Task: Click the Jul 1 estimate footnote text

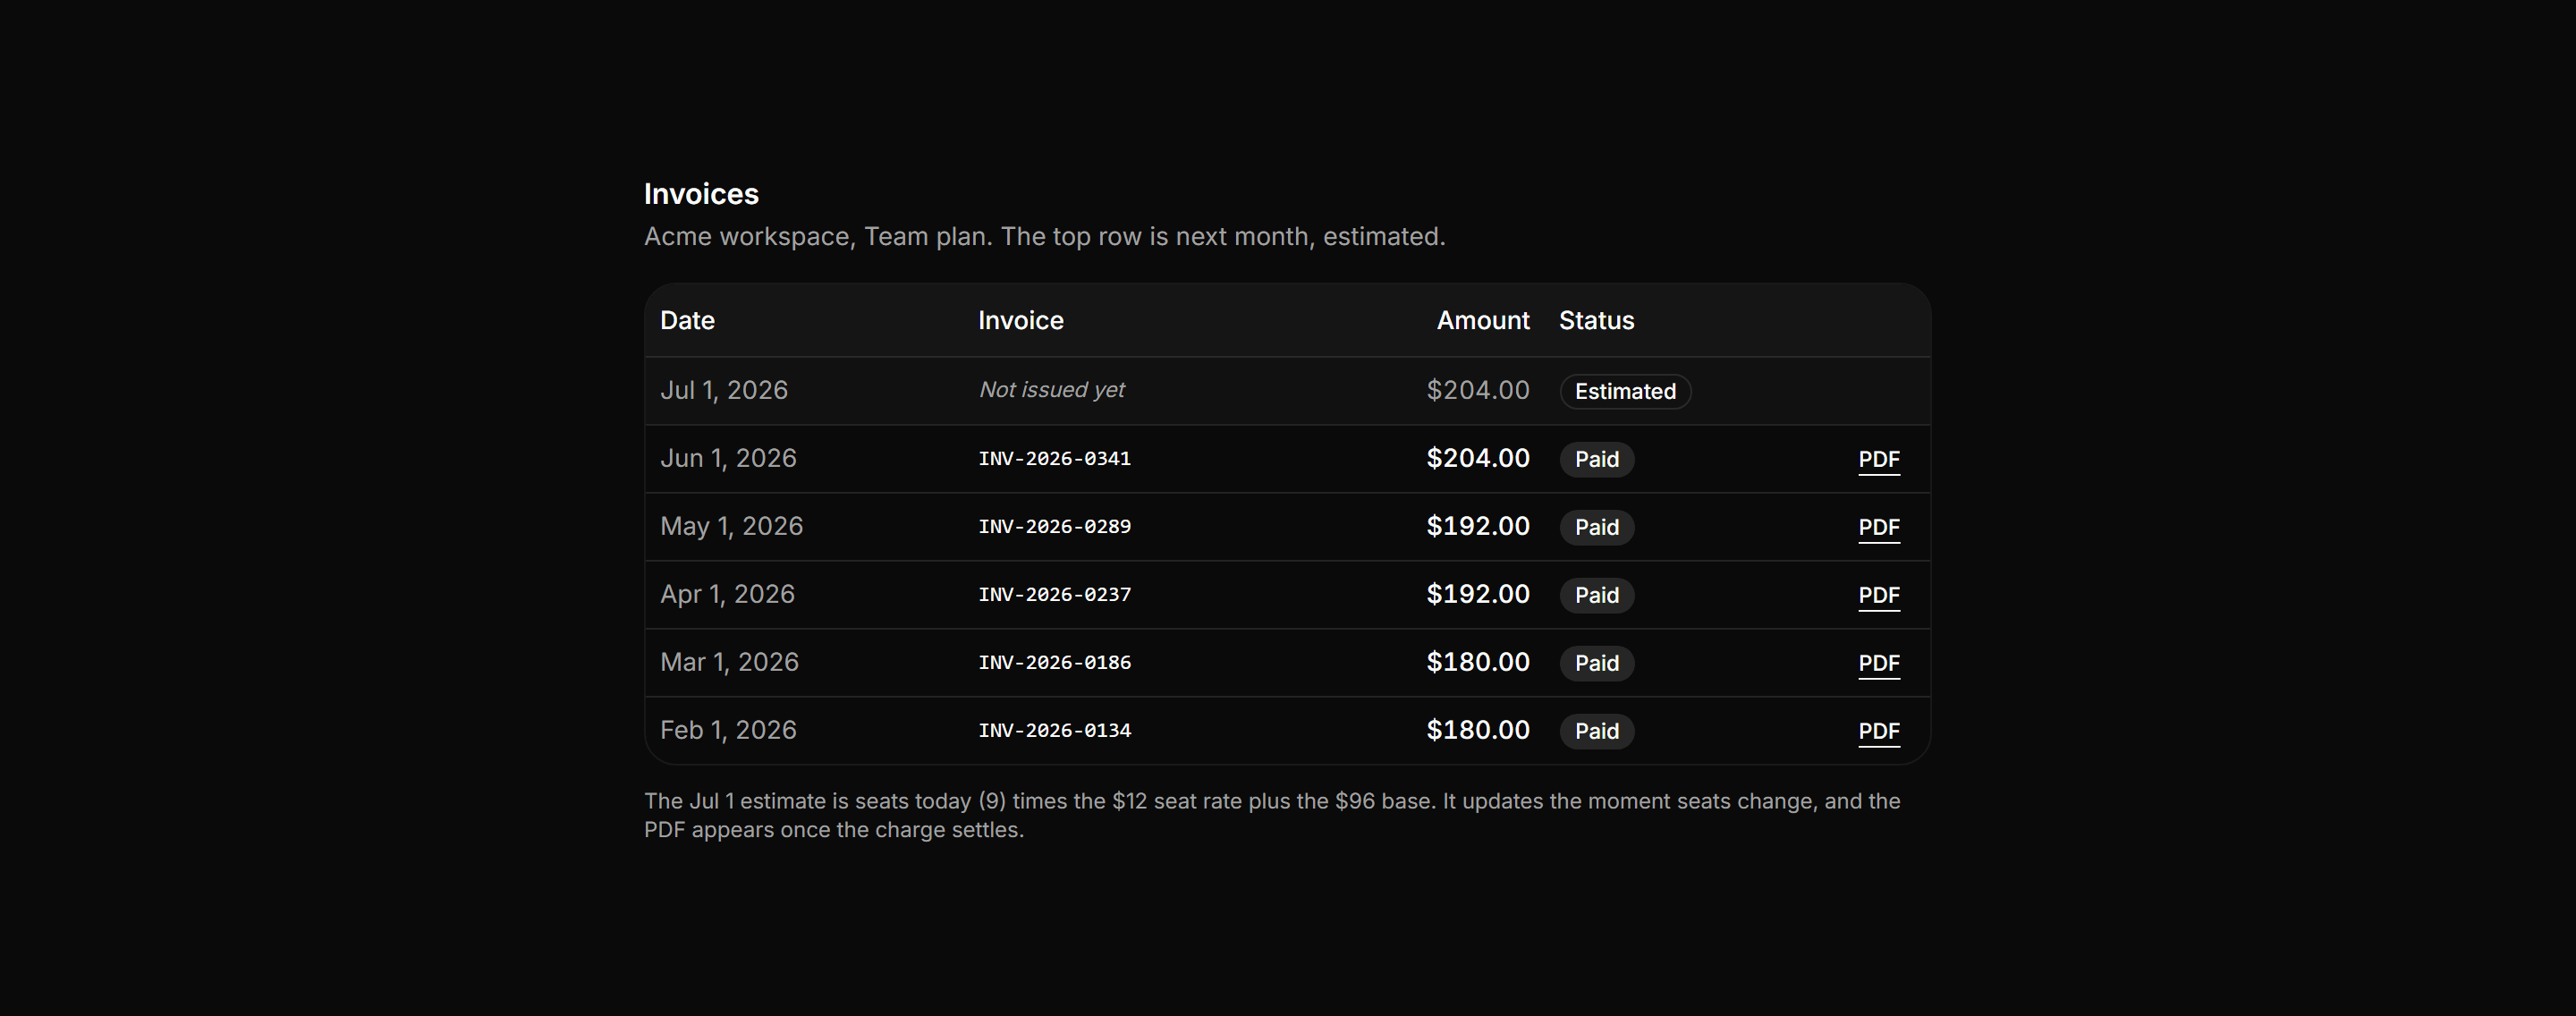Action: click(1272, 815)
